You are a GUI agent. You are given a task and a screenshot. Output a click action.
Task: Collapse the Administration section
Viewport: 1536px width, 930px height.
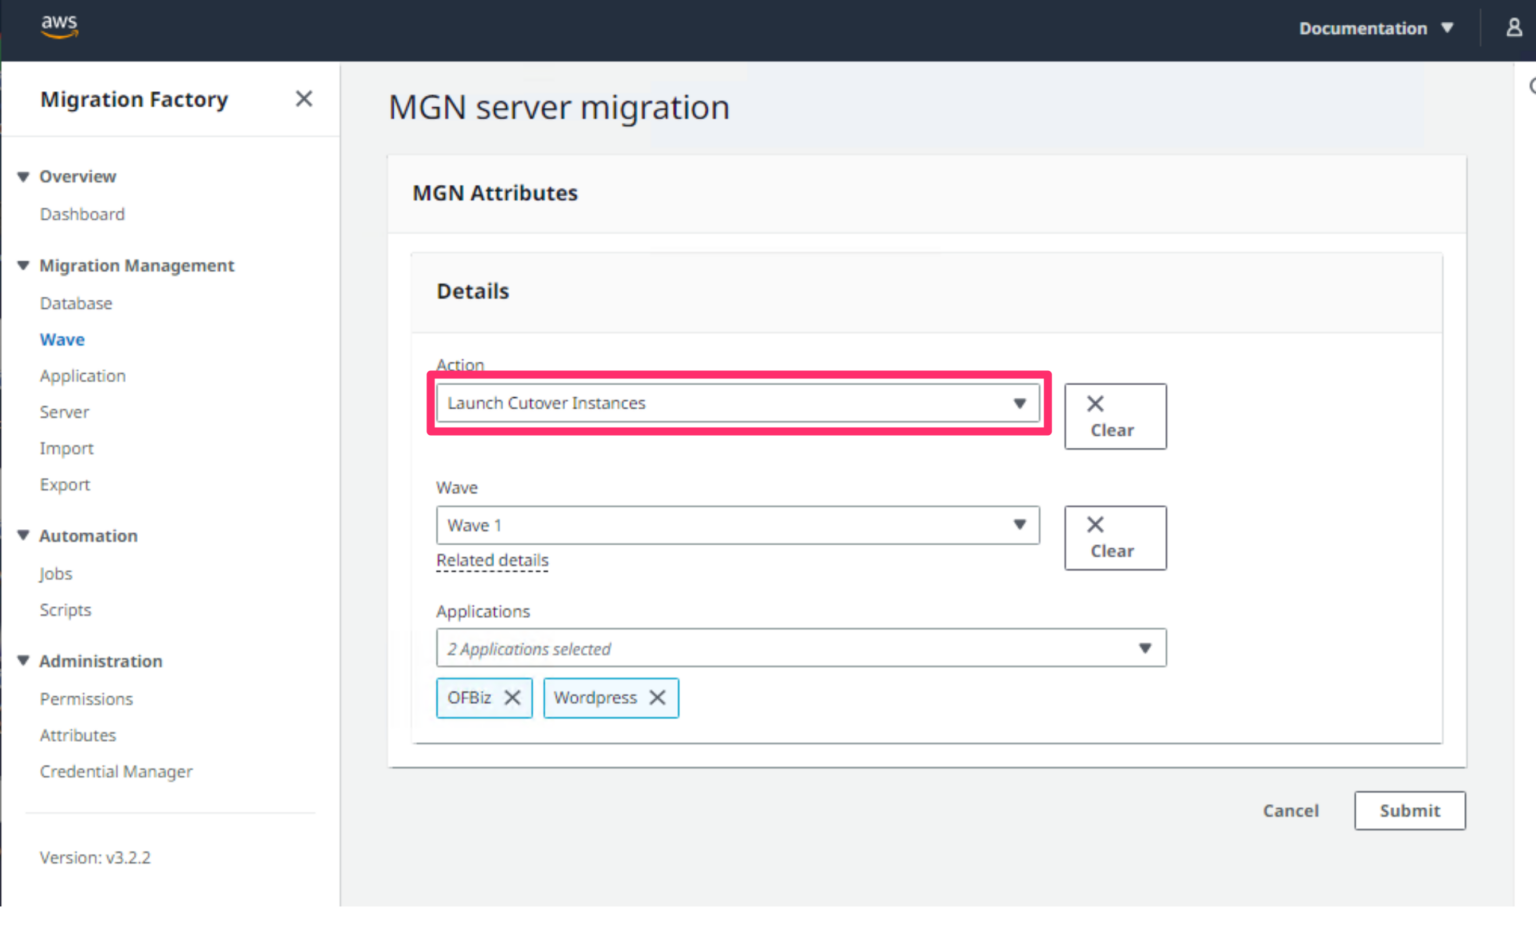(23, 661)
